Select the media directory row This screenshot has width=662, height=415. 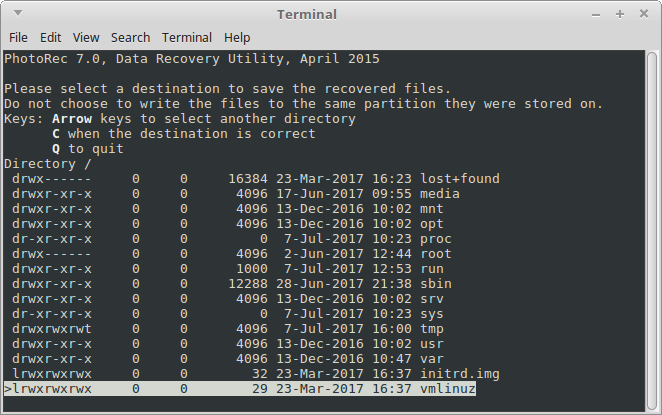coord(236,194)
